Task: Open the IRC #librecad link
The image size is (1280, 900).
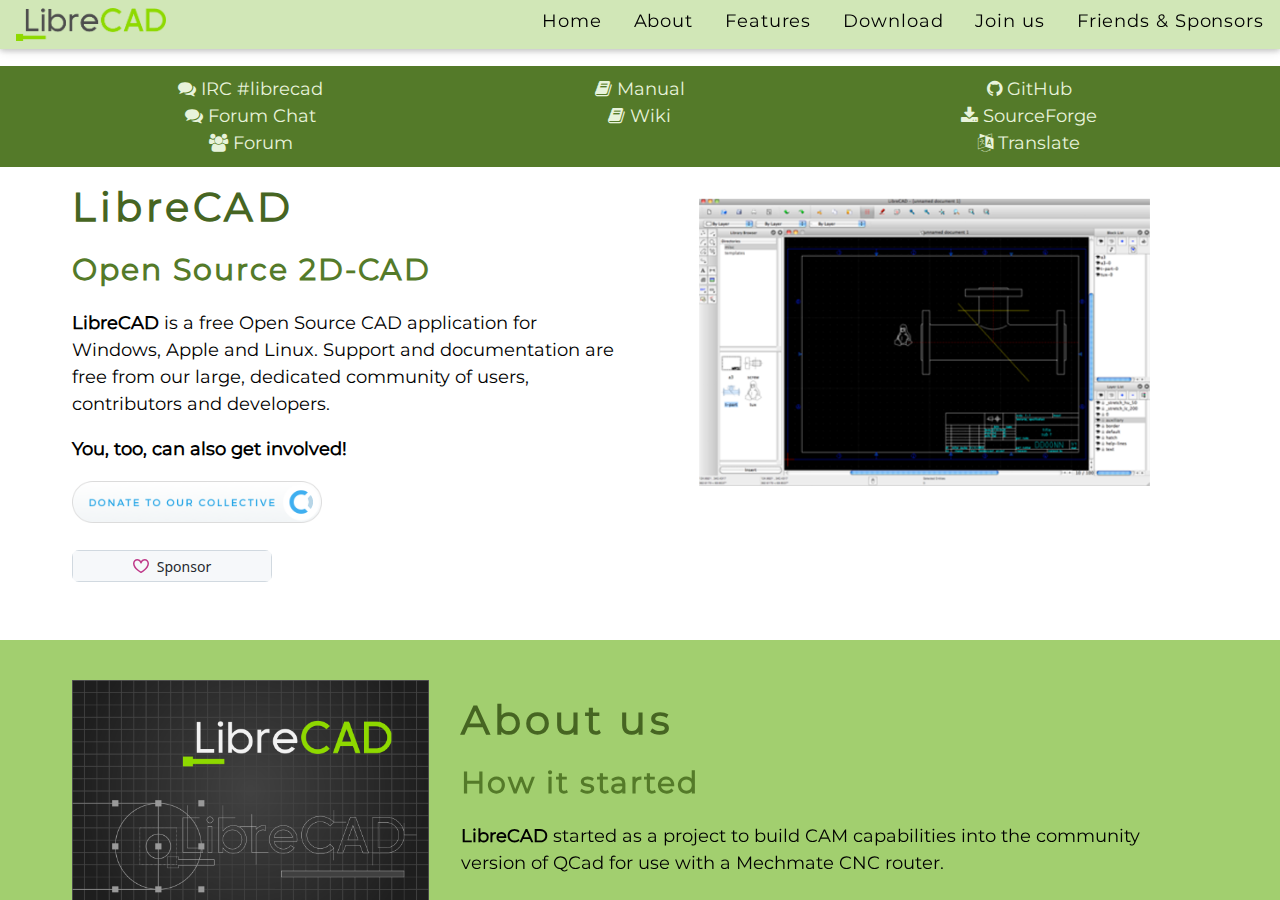Action: [x=262, y=89]
